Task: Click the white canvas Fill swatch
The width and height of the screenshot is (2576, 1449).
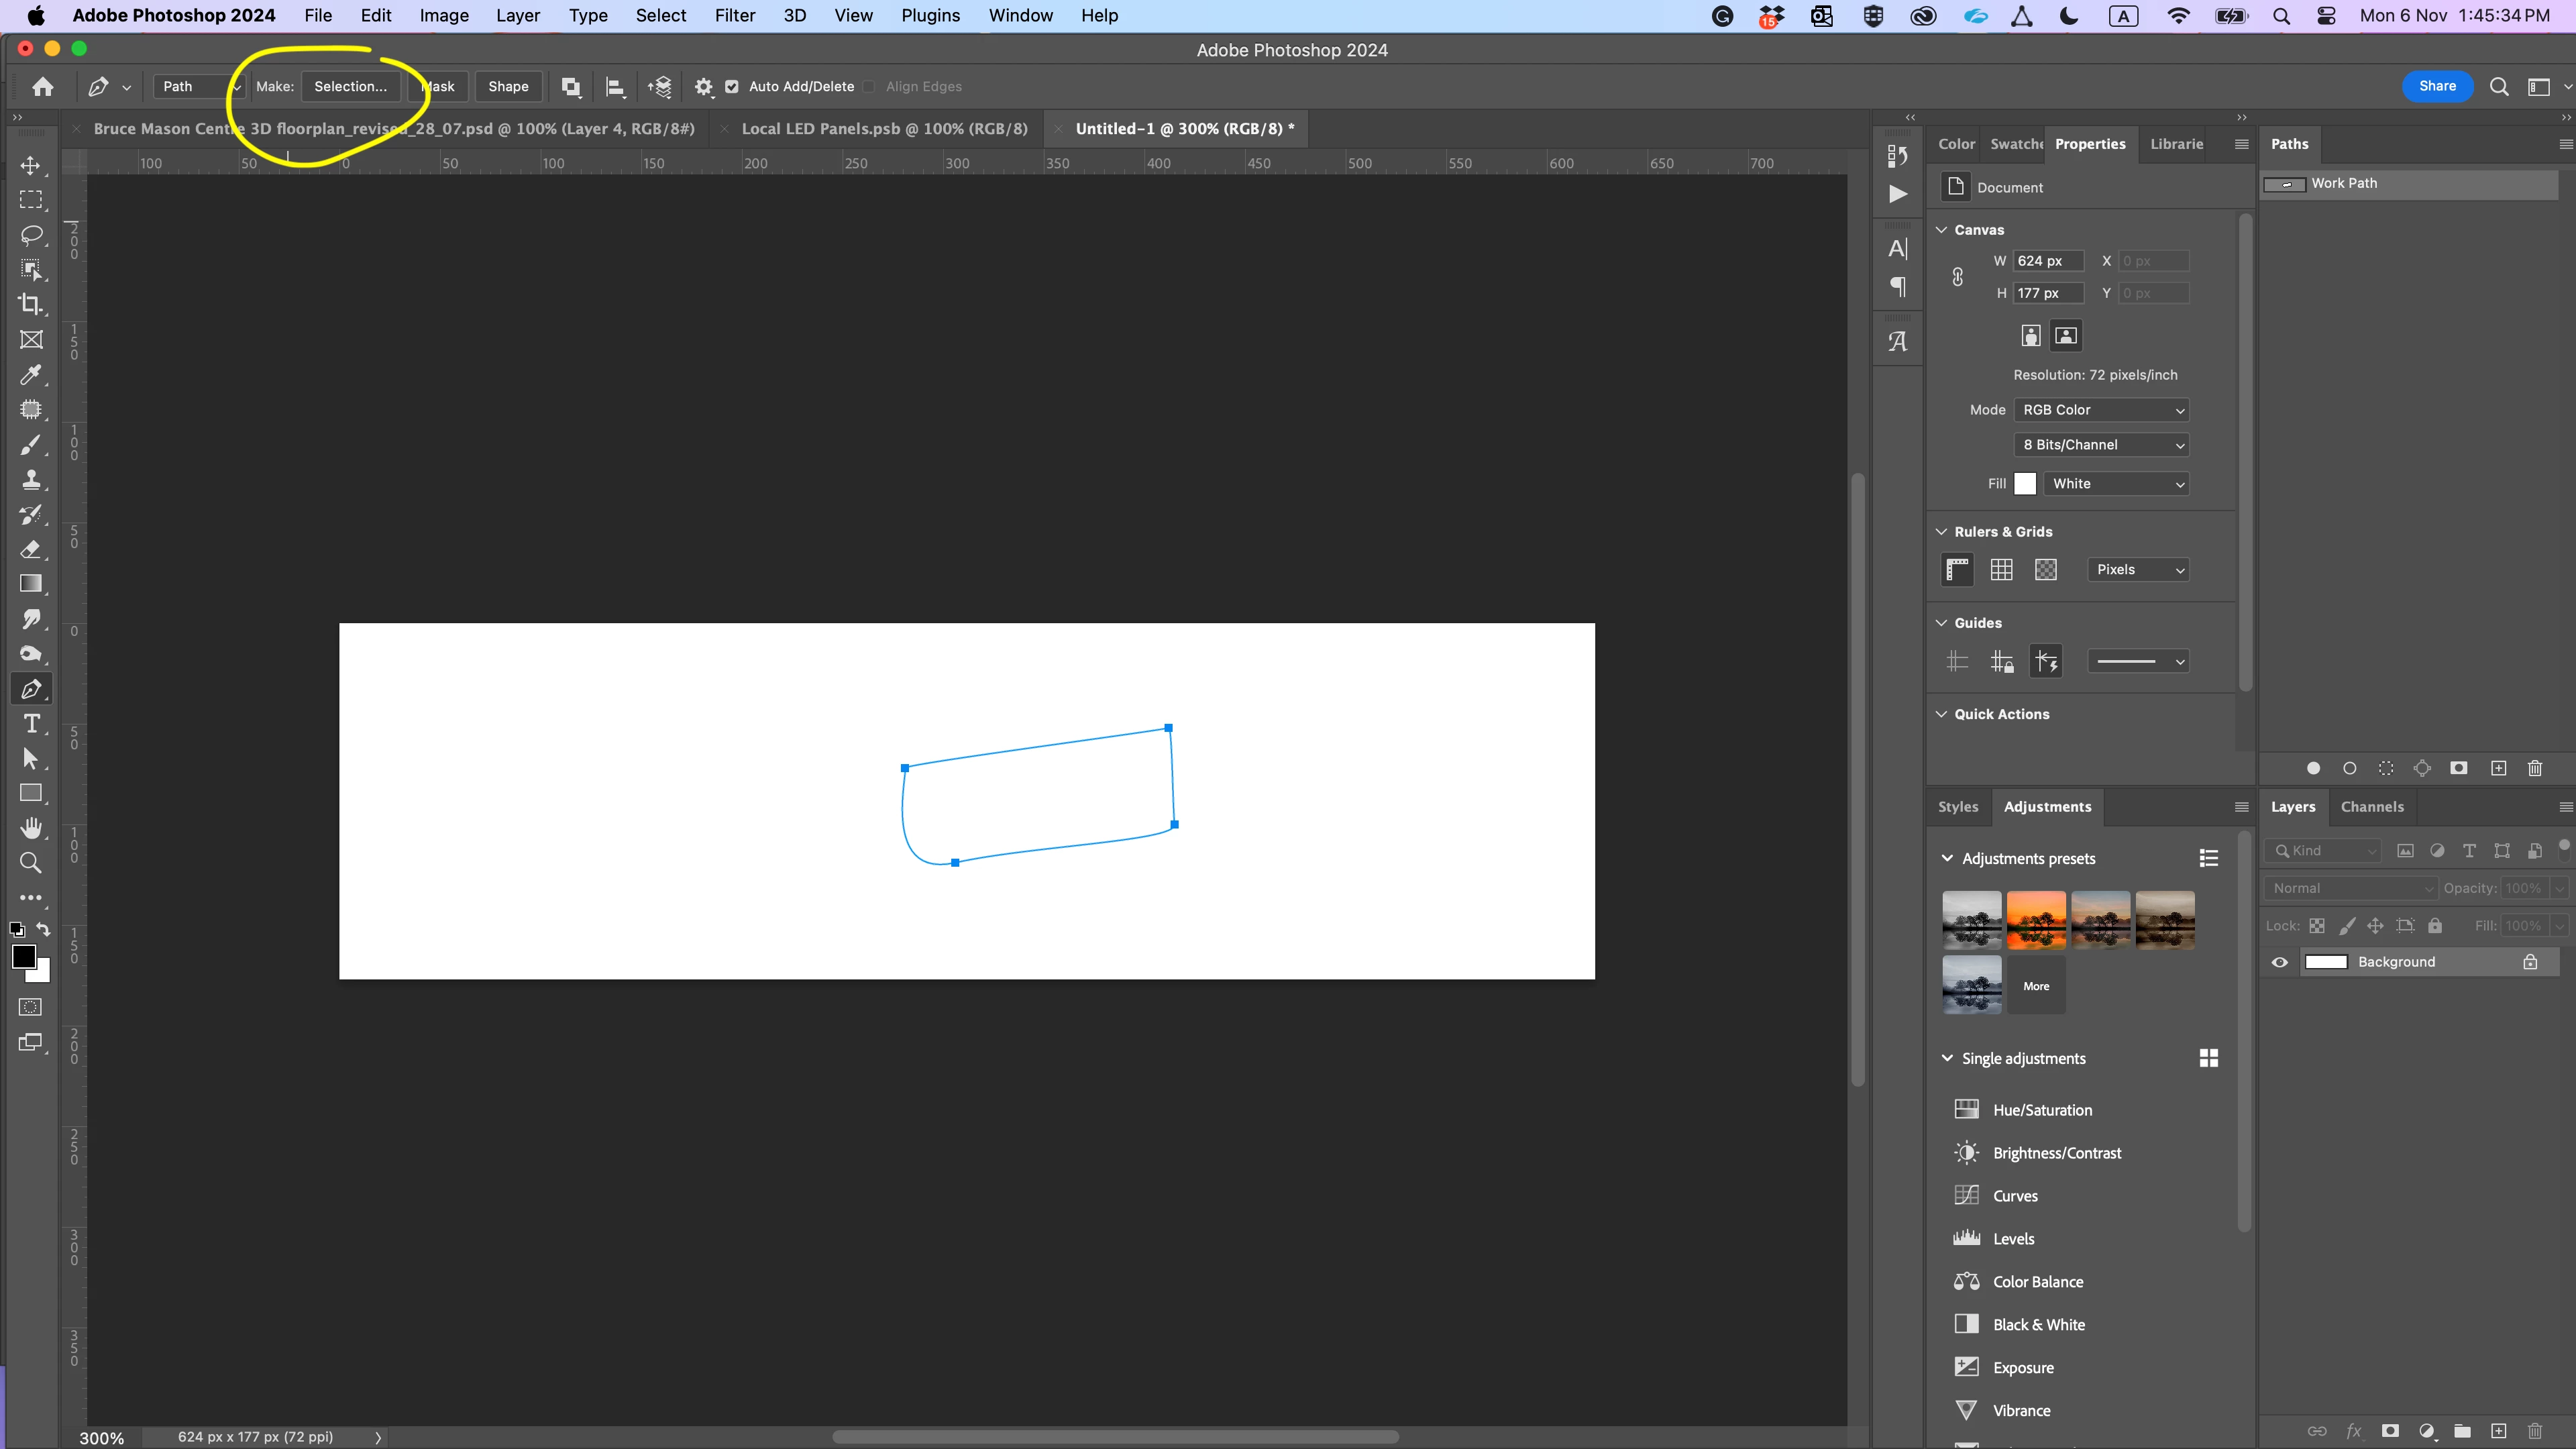Action: pyautogui.click(x=2025, y=484)
